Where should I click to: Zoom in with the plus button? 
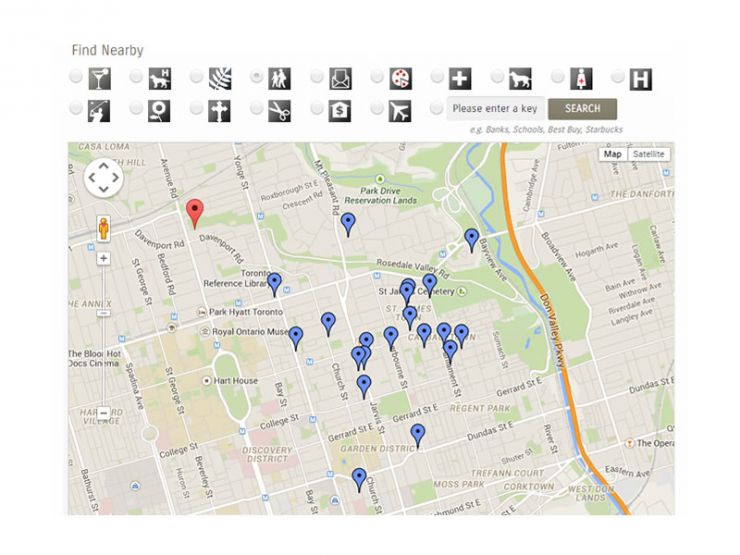coord(104,258)
